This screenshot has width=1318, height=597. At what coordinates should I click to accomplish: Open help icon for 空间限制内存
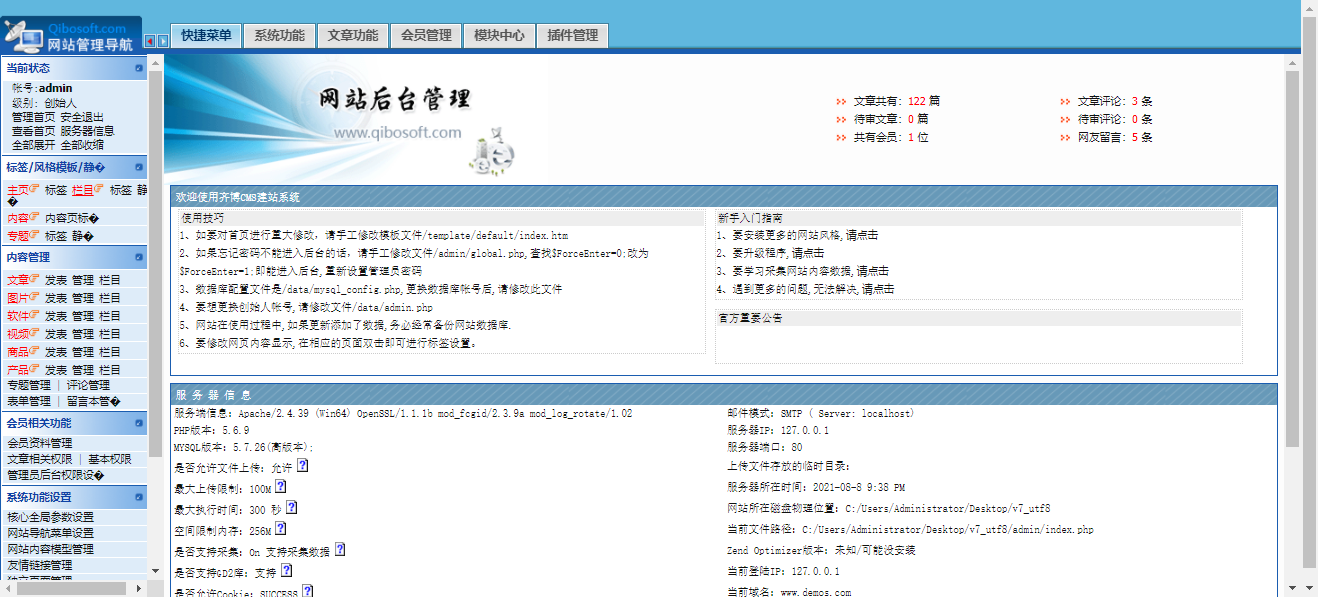coord(281,529)
